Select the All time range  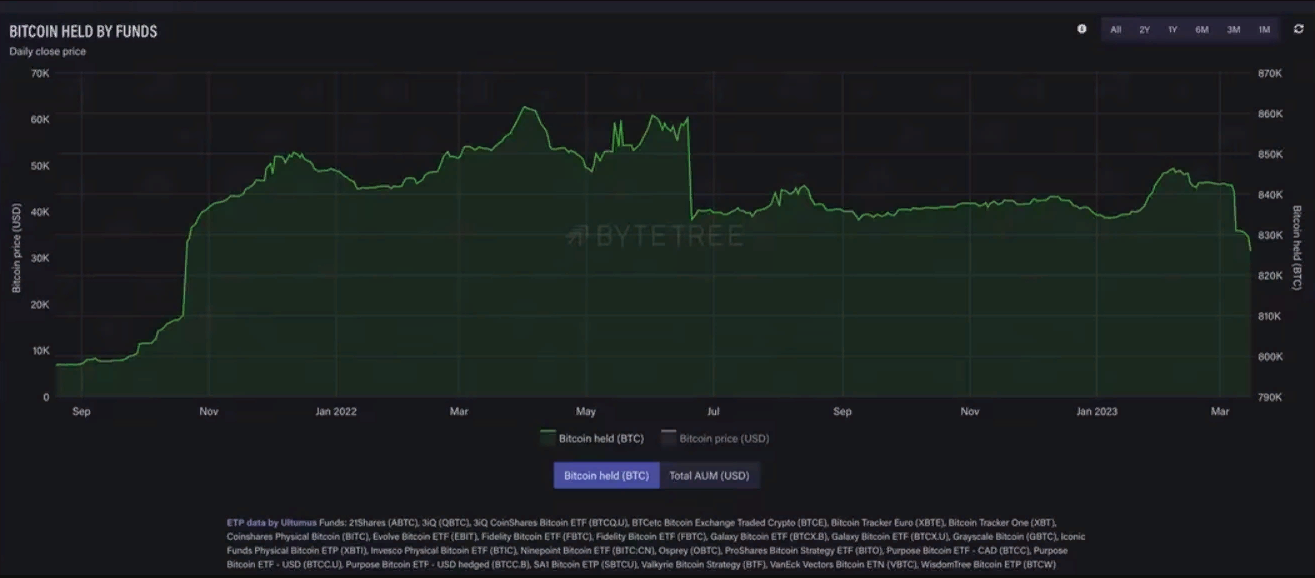[1115, 30]
